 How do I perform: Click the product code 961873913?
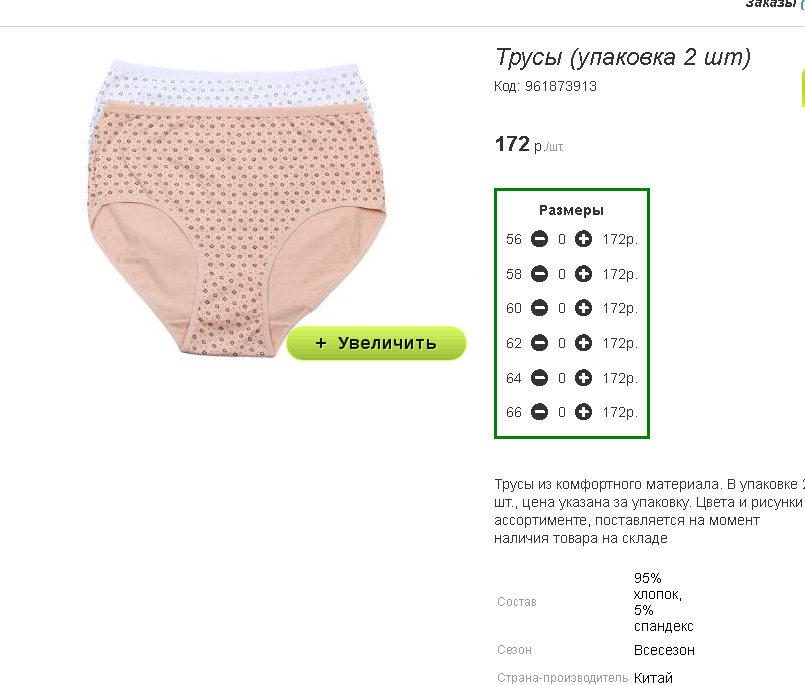[x=561, y=86]
